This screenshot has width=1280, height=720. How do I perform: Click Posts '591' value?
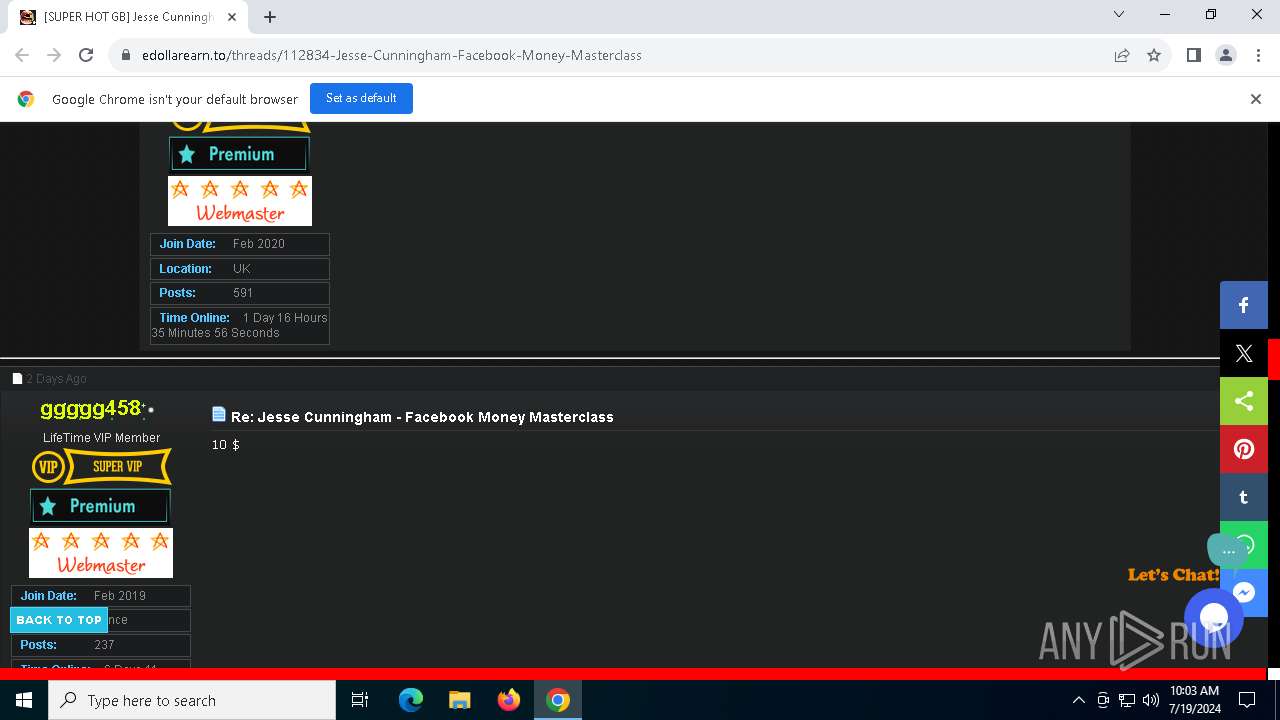pyautogui.click(x=243, y=293)
